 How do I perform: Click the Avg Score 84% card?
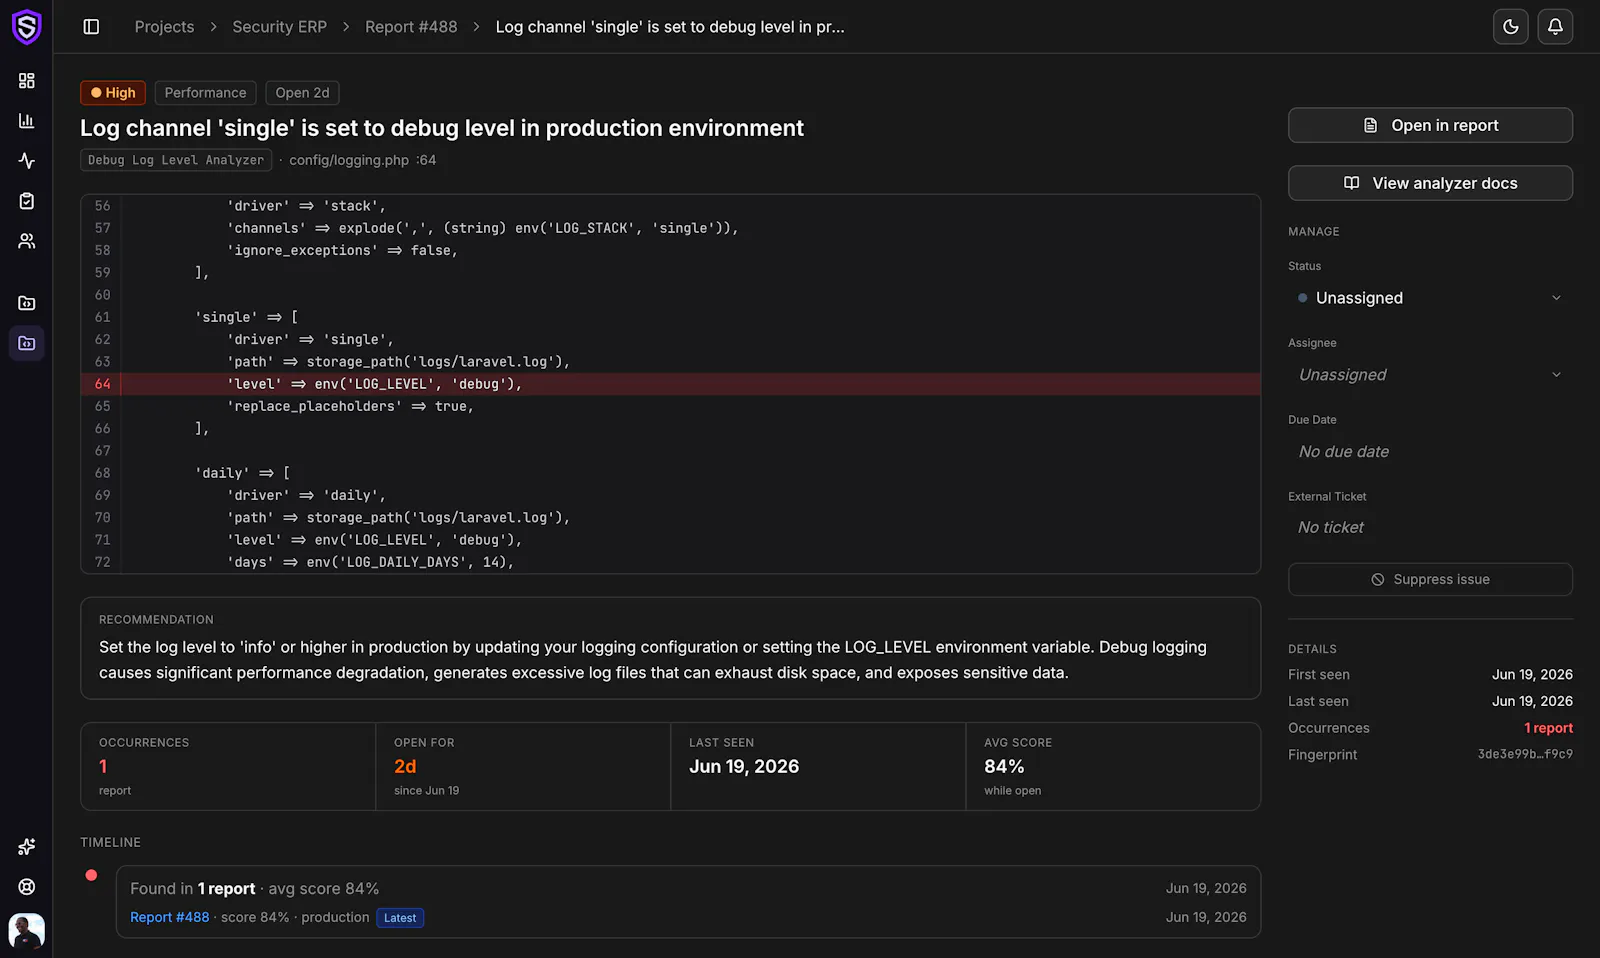pos(1113,766)
